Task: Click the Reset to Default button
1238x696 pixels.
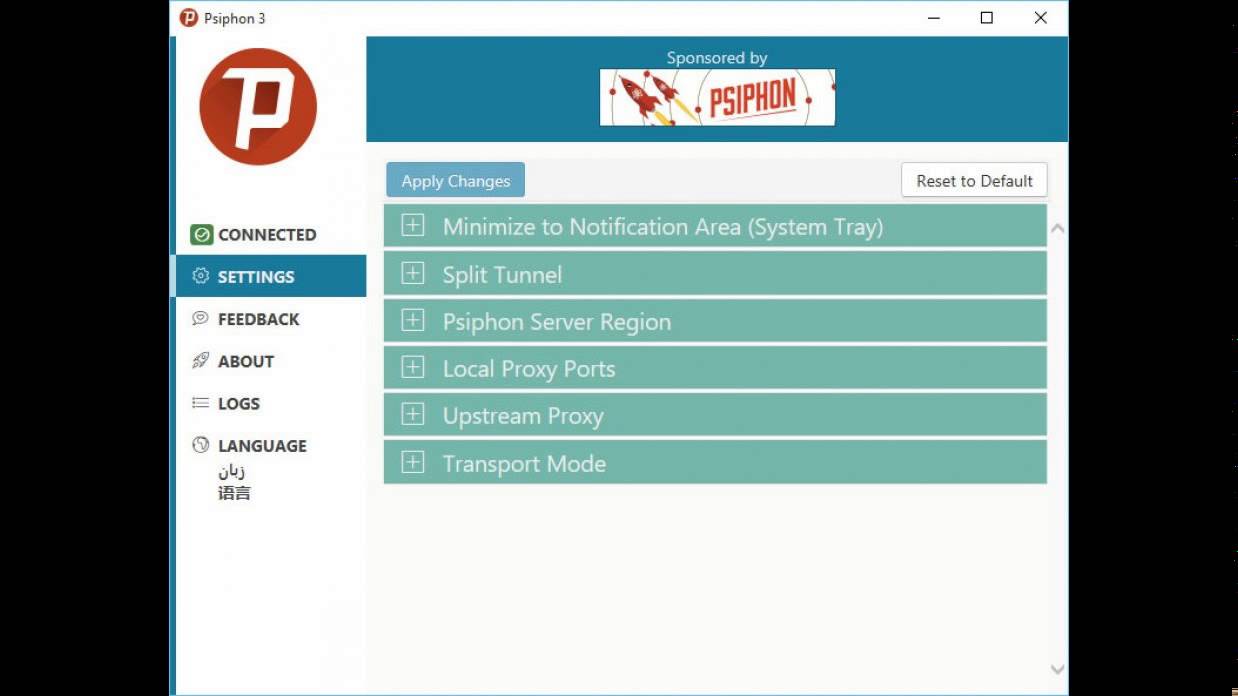Action: click(x=974, y=181)
